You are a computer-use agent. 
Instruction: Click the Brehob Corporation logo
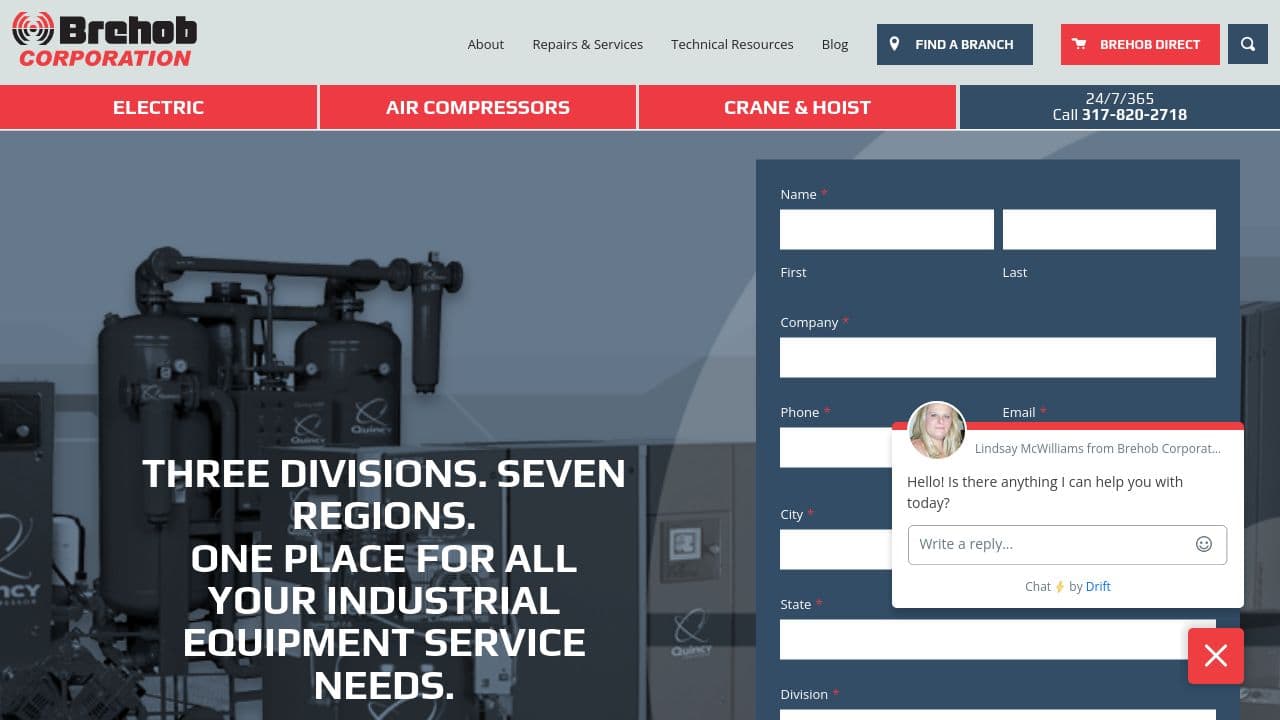pyautogui.click(x=104, y=41)
